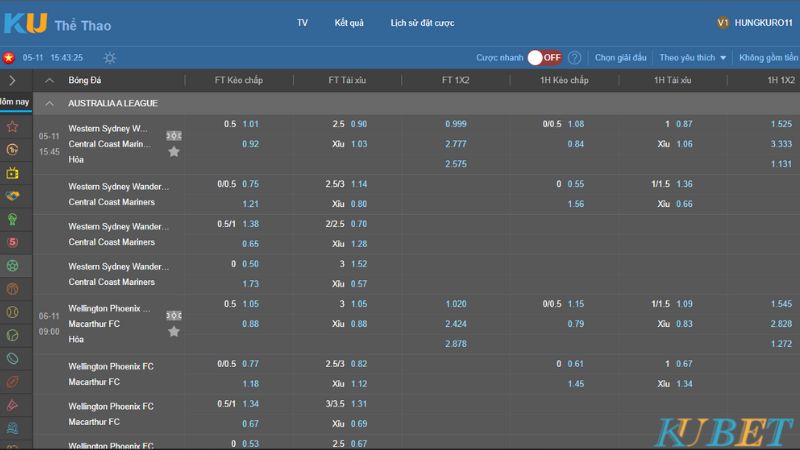Open the Theo yêu thích dropdown
Image resolution: width=800 pixels, height=450 pixels.
click(693, 58)
